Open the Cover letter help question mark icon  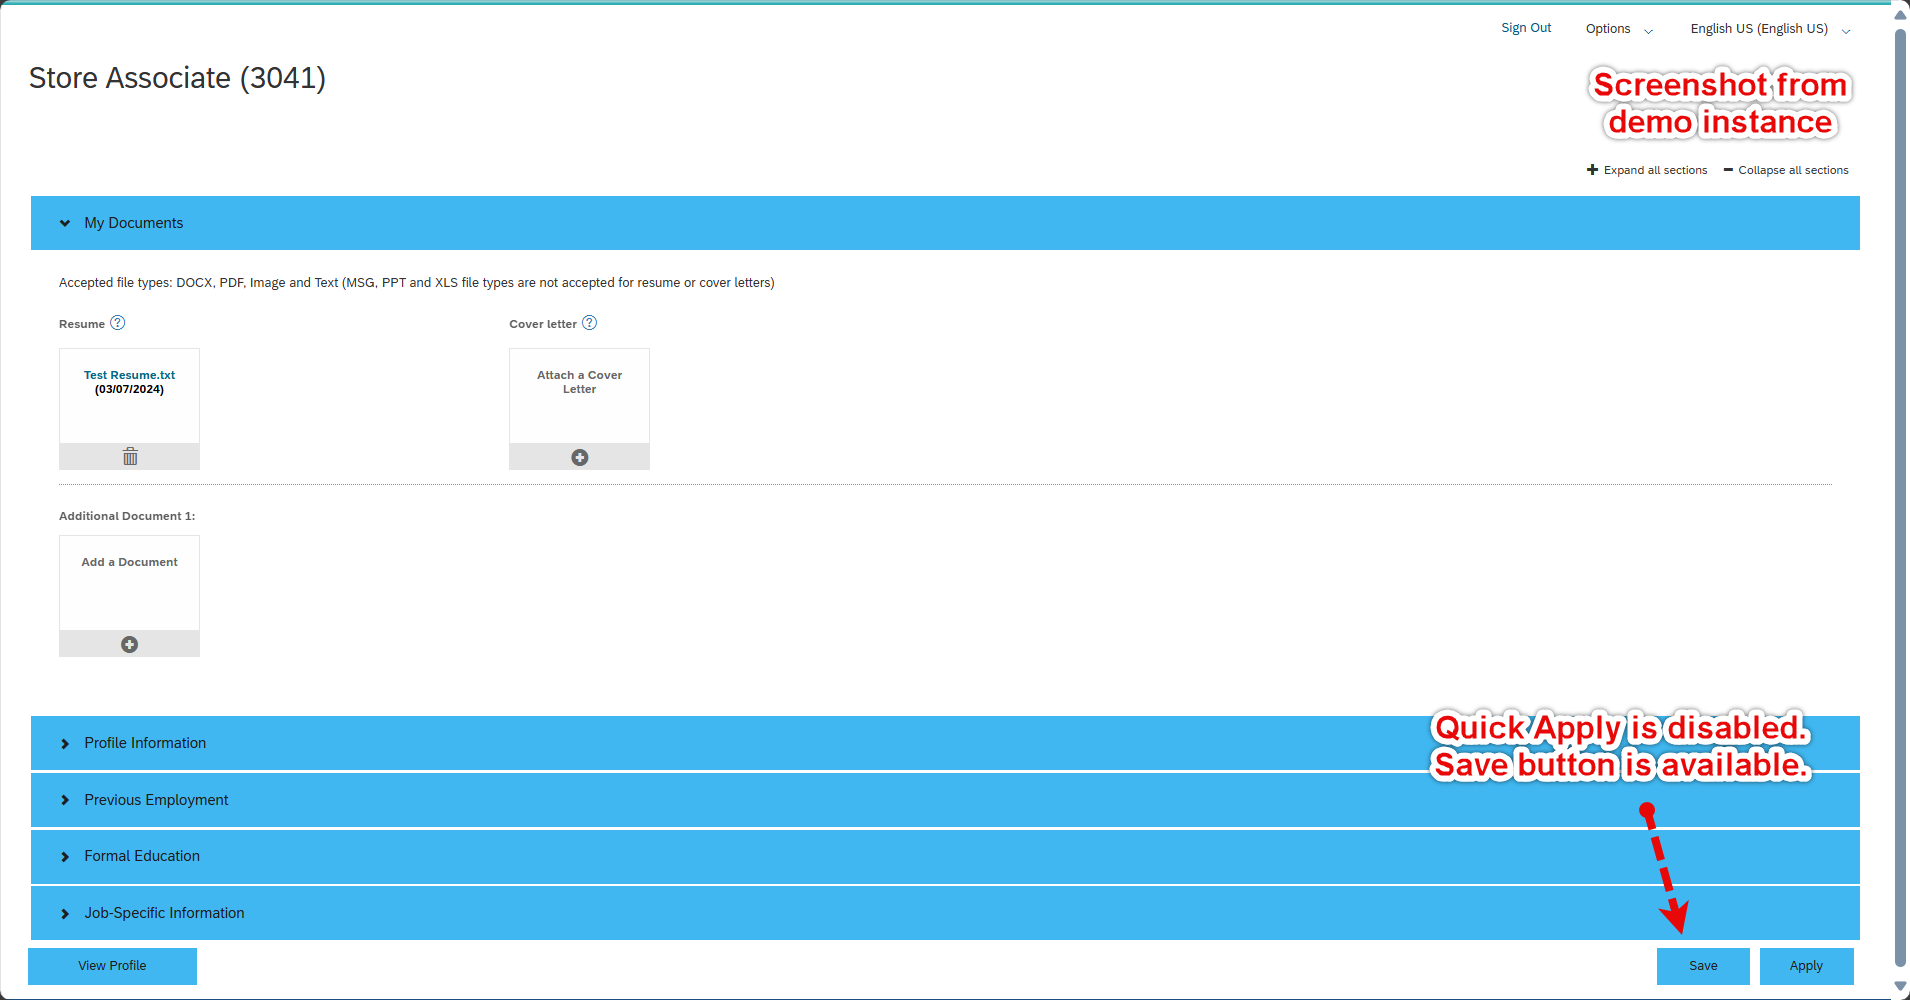[590, 323]
